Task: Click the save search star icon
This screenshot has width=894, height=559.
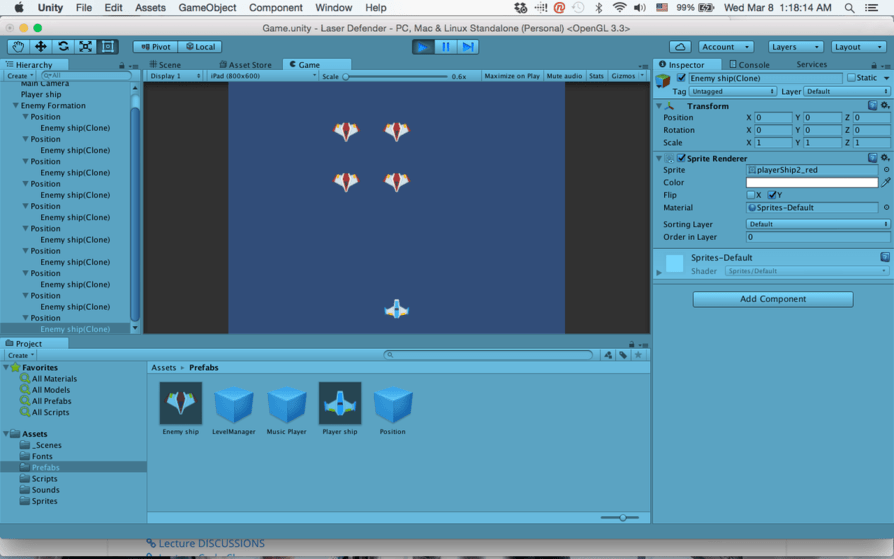Action: coord(638,355)
